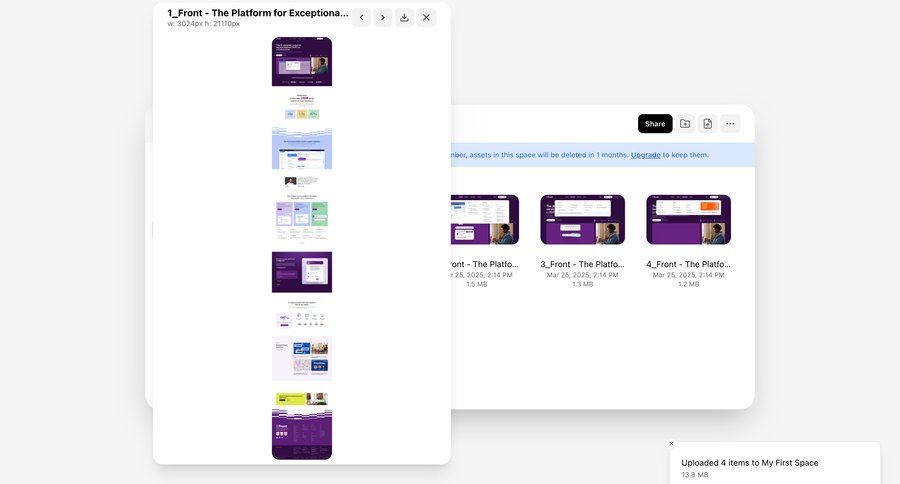Dismiss the upload notification with the X
The width and height of the screenshot is (900, 484).
point(671,443)
